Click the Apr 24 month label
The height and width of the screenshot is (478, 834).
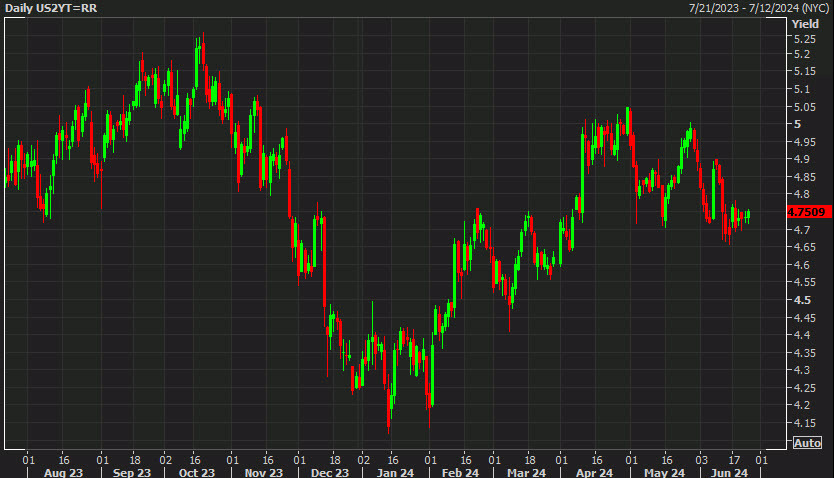(594, 472)
